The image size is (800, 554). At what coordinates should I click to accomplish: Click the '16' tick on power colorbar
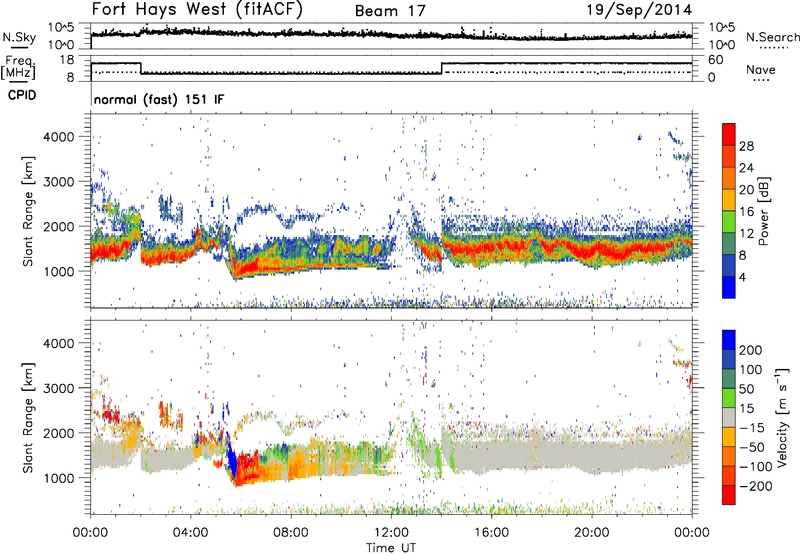(x=746, y=212)
